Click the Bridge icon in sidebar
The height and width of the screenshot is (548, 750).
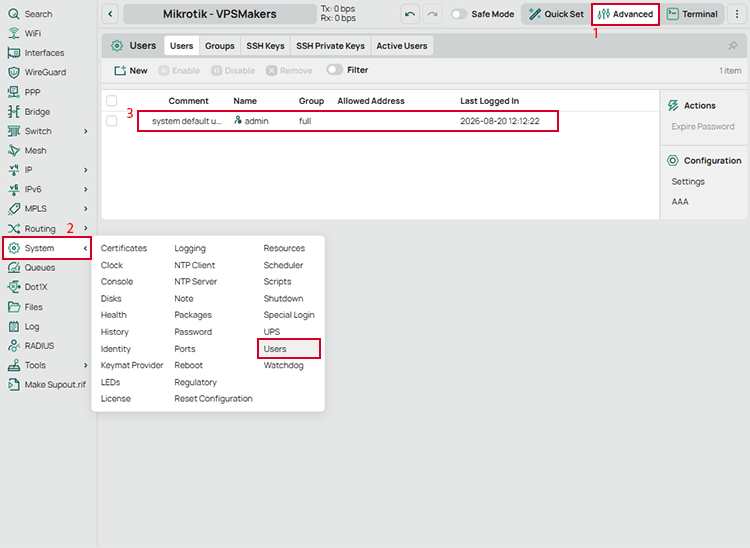point(14,111)
